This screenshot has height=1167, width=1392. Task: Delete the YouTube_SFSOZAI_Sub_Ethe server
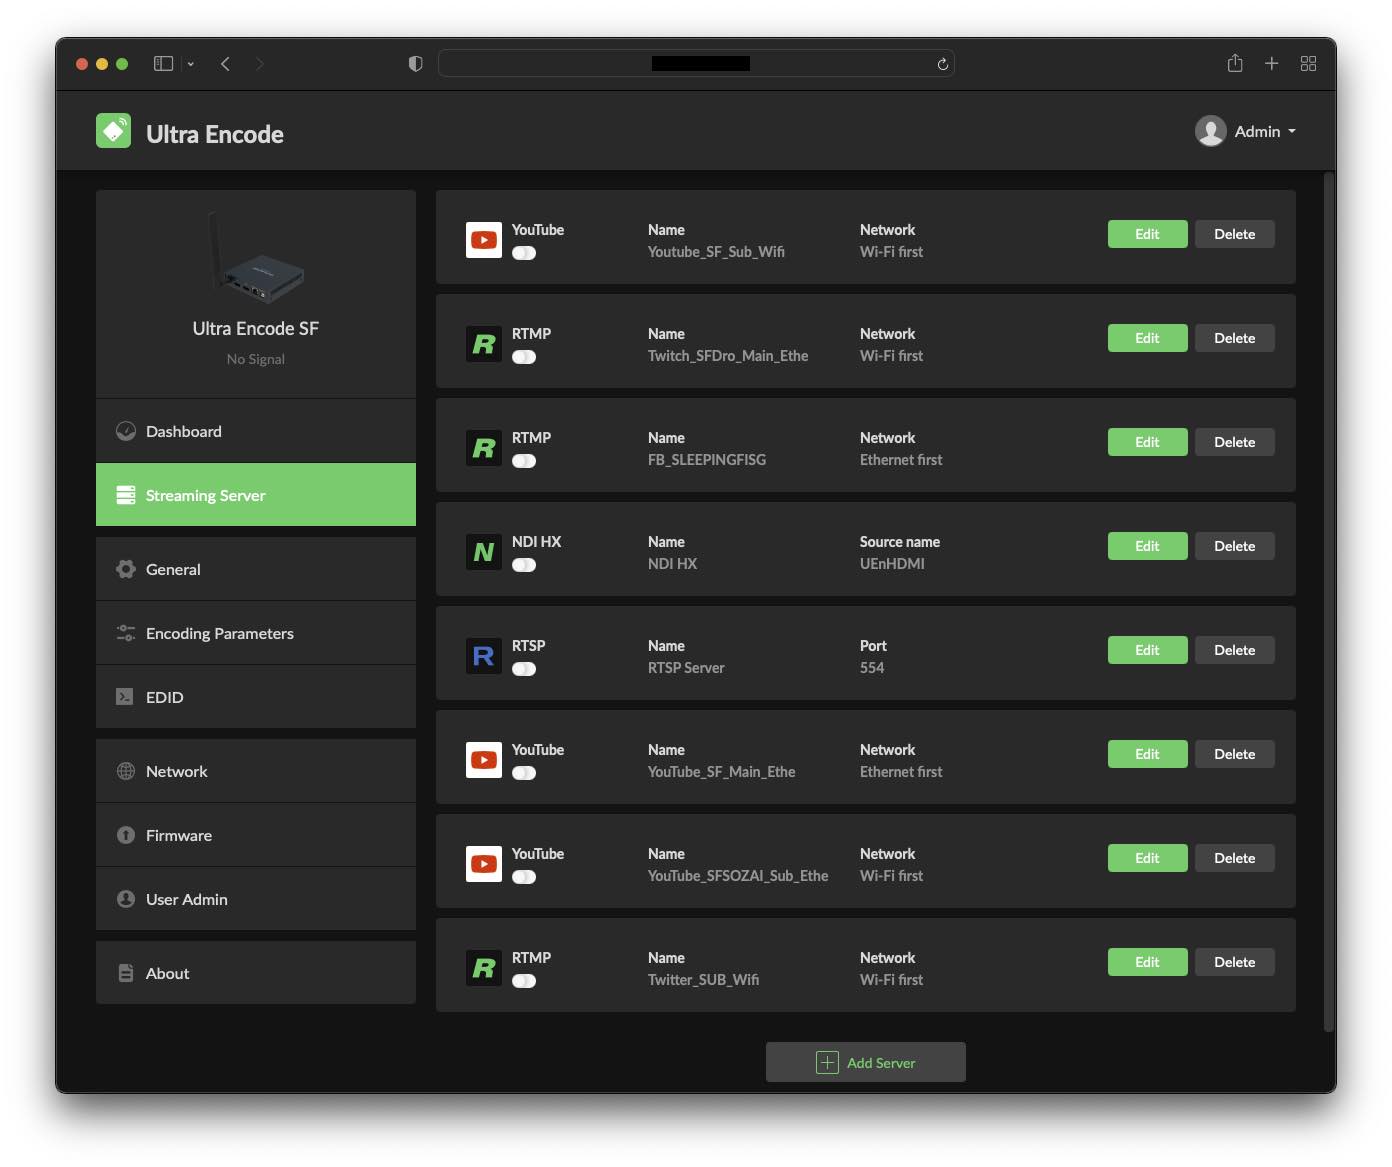click(1234, 858)
